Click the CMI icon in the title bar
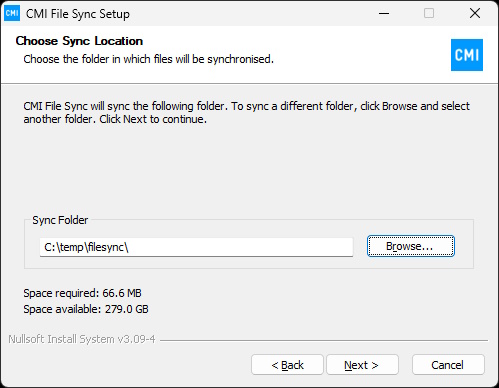499x388 pixels. (12, 13)
